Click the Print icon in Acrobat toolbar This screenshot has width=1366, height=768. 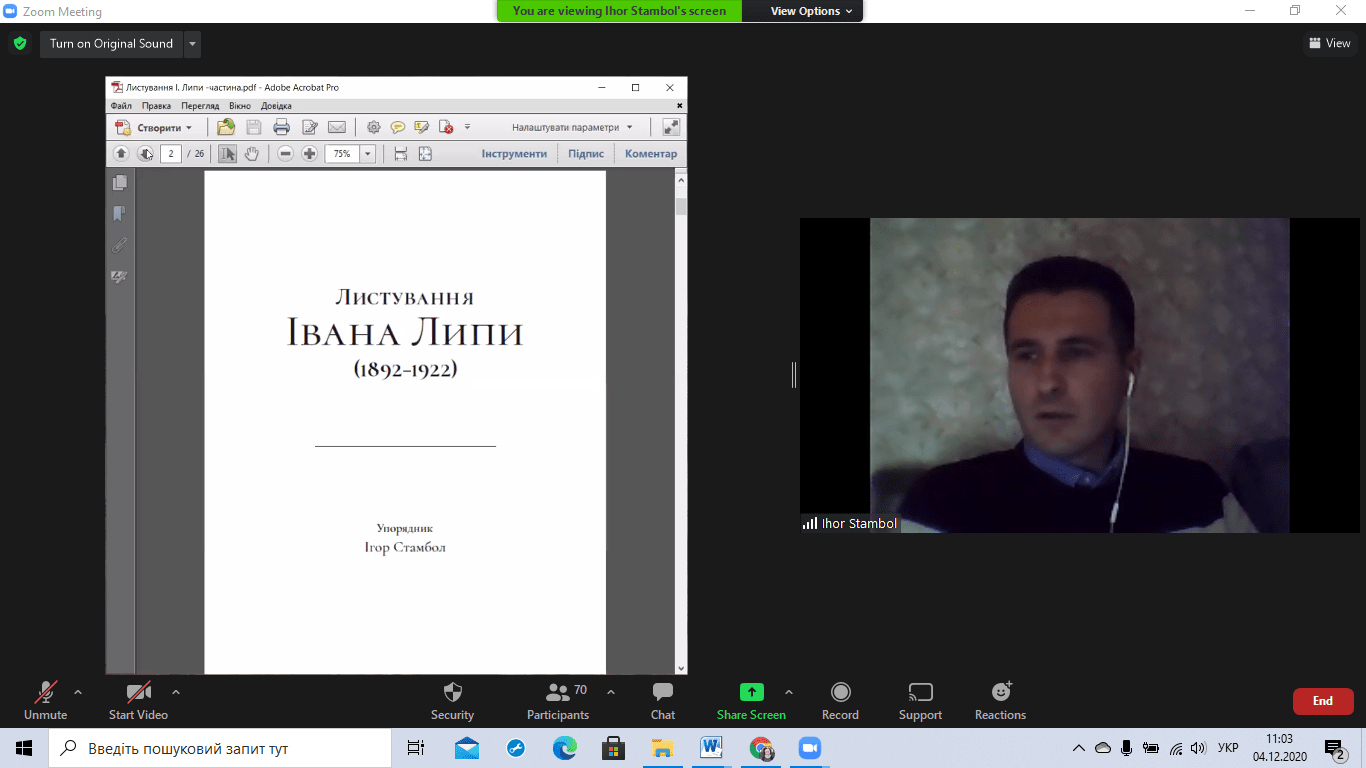click(281, 127)
